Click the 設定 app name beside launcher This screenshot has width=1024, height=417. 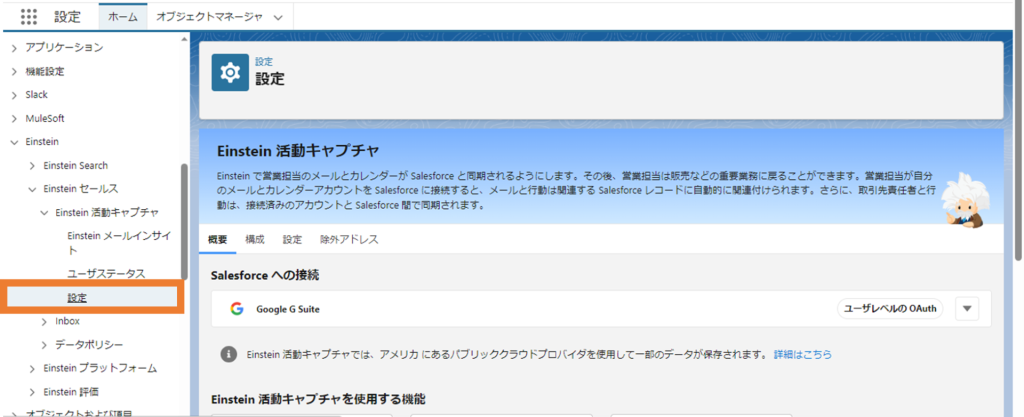point(67,18)
